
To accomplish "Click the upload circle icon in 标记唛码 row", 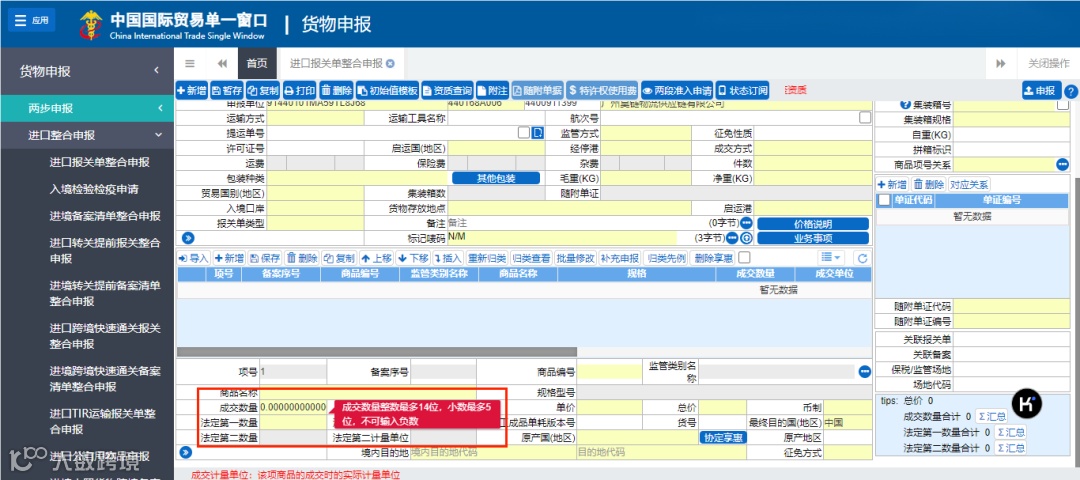I will pyautogui.click(x=745, y=238).
